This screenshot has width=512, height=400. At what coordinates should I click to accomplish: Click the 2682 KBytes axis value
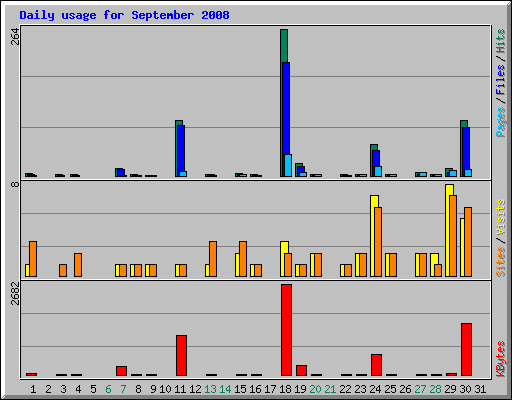coord(15,294)
